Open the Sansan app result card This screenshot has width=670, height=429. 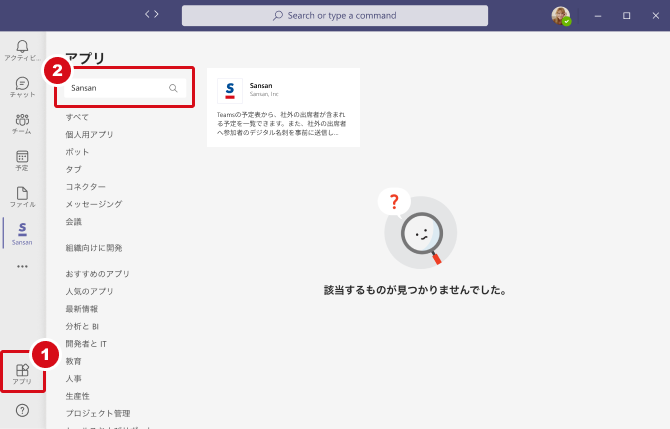[x=283, y=107]
